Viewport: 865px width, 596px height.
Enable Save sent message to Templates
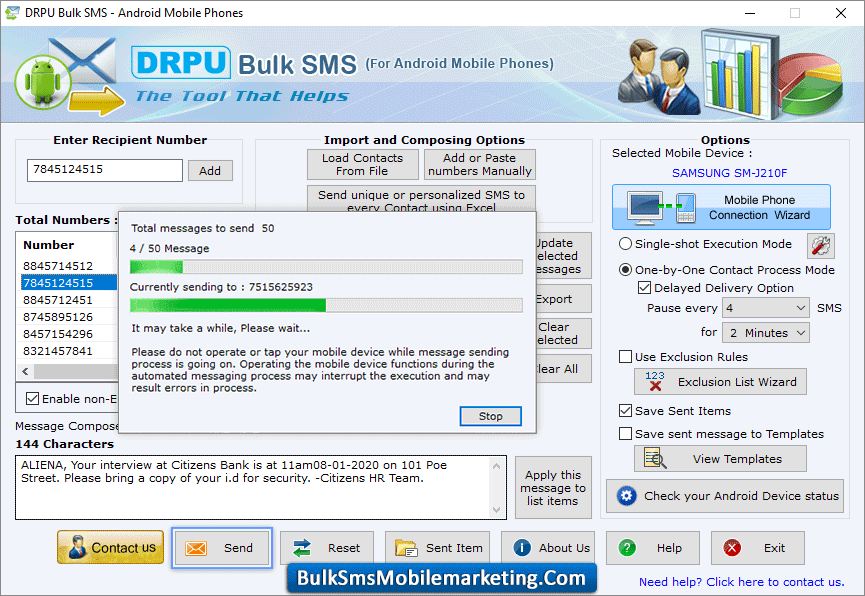click(x=625, y=434)
